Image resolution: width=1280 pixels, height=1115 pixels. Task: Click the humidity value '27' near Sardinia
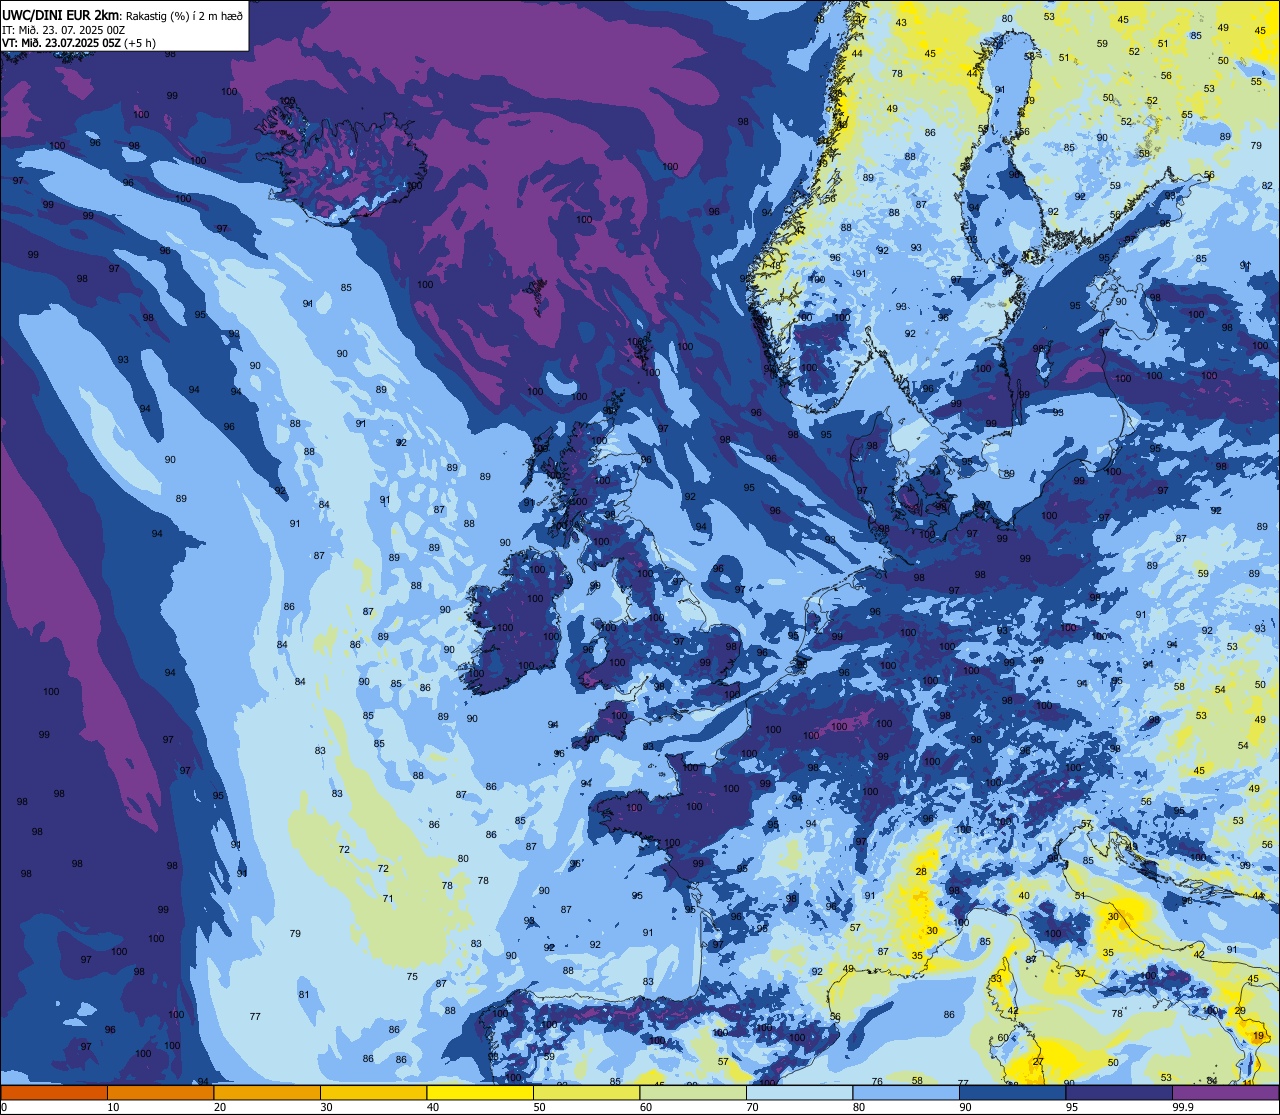(1039, 1062)
